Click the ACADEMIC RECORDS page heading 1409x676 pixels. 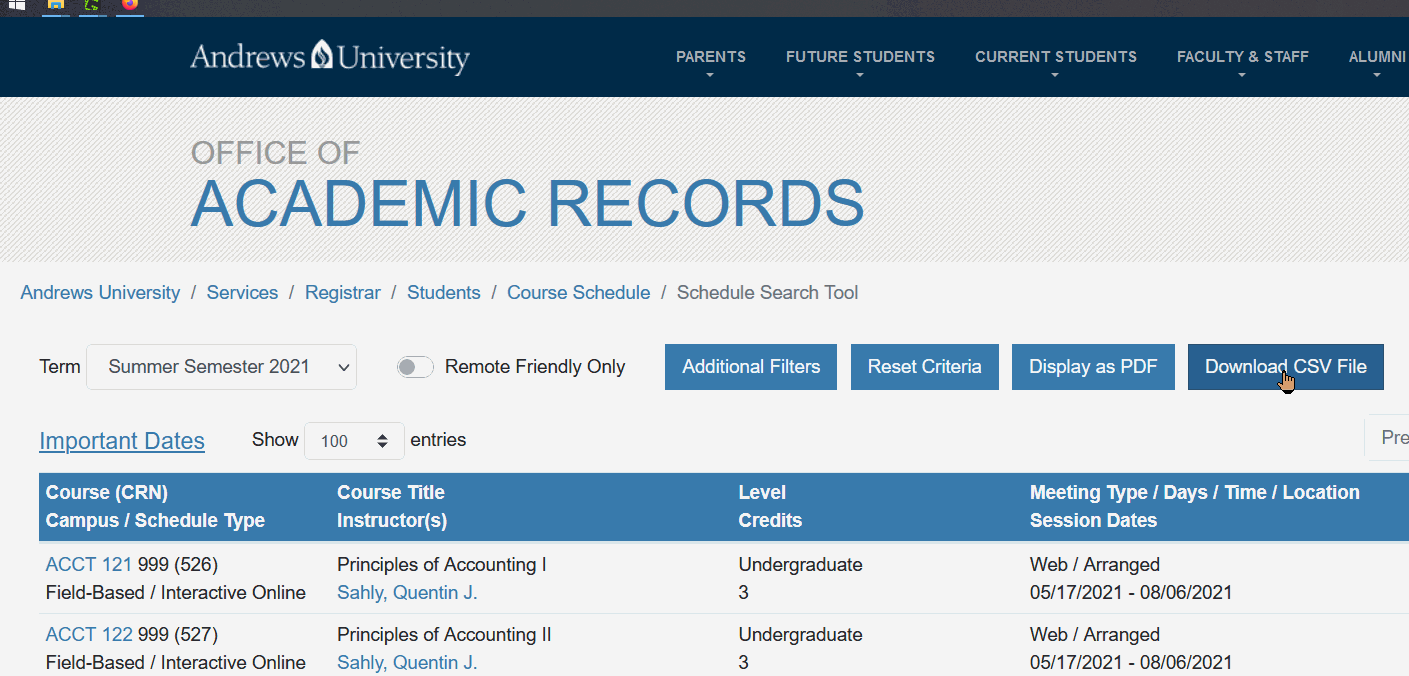click(x=528, y=204)
